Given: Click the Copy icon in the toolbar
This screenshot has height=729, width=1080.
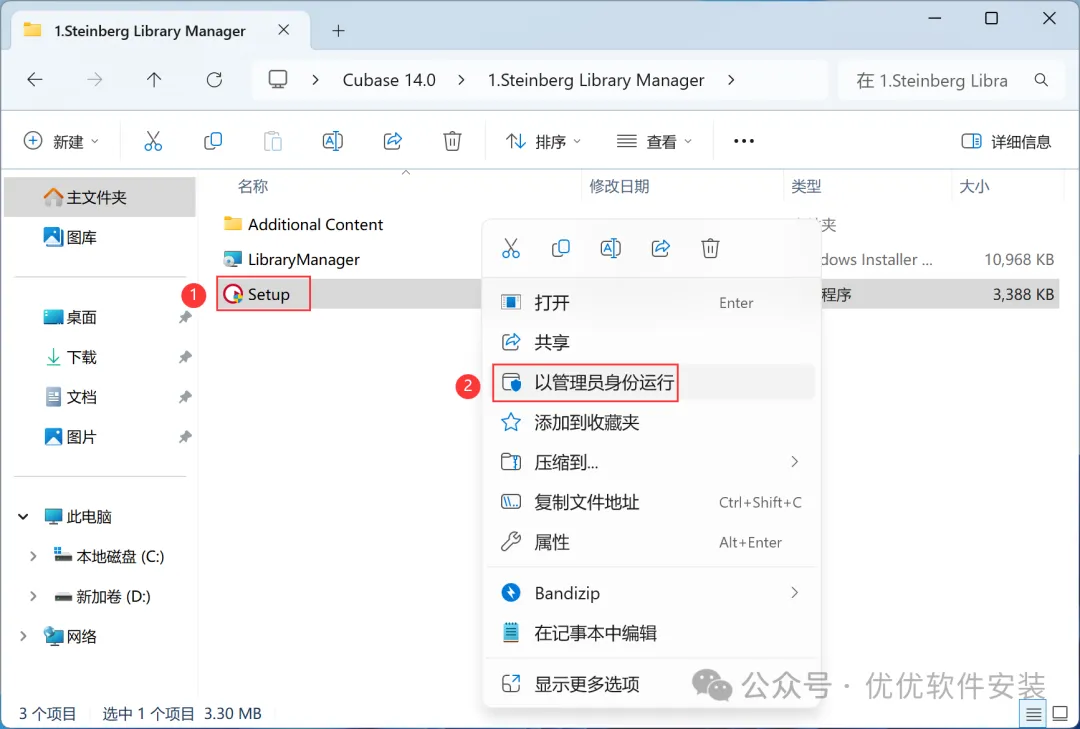Looking at the screenshot, I should tap(213, 141).
